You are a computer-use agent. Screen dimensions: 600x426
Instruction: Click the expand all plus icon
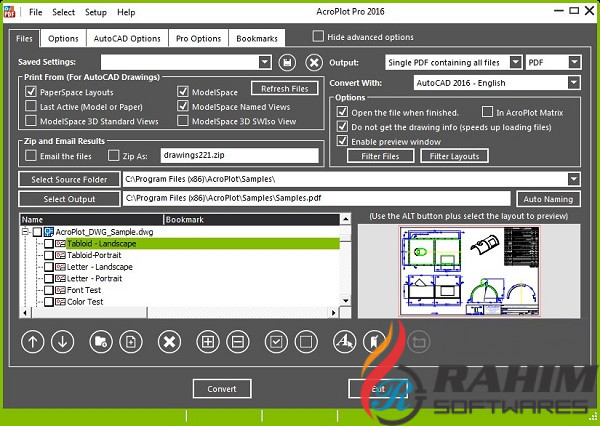click(x=208, y=342)
